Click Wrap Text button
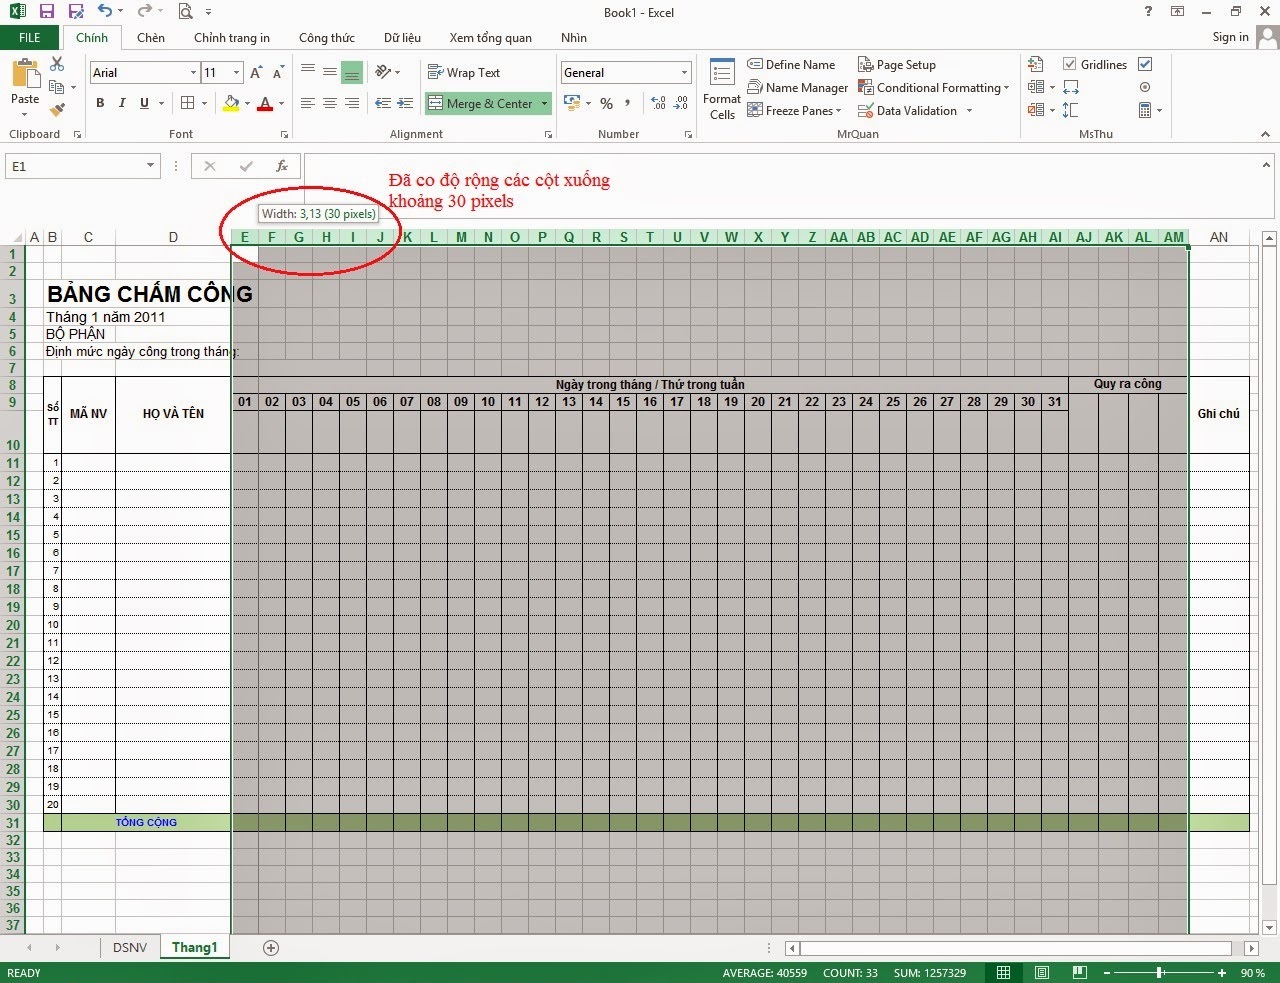 click(464, 72)
